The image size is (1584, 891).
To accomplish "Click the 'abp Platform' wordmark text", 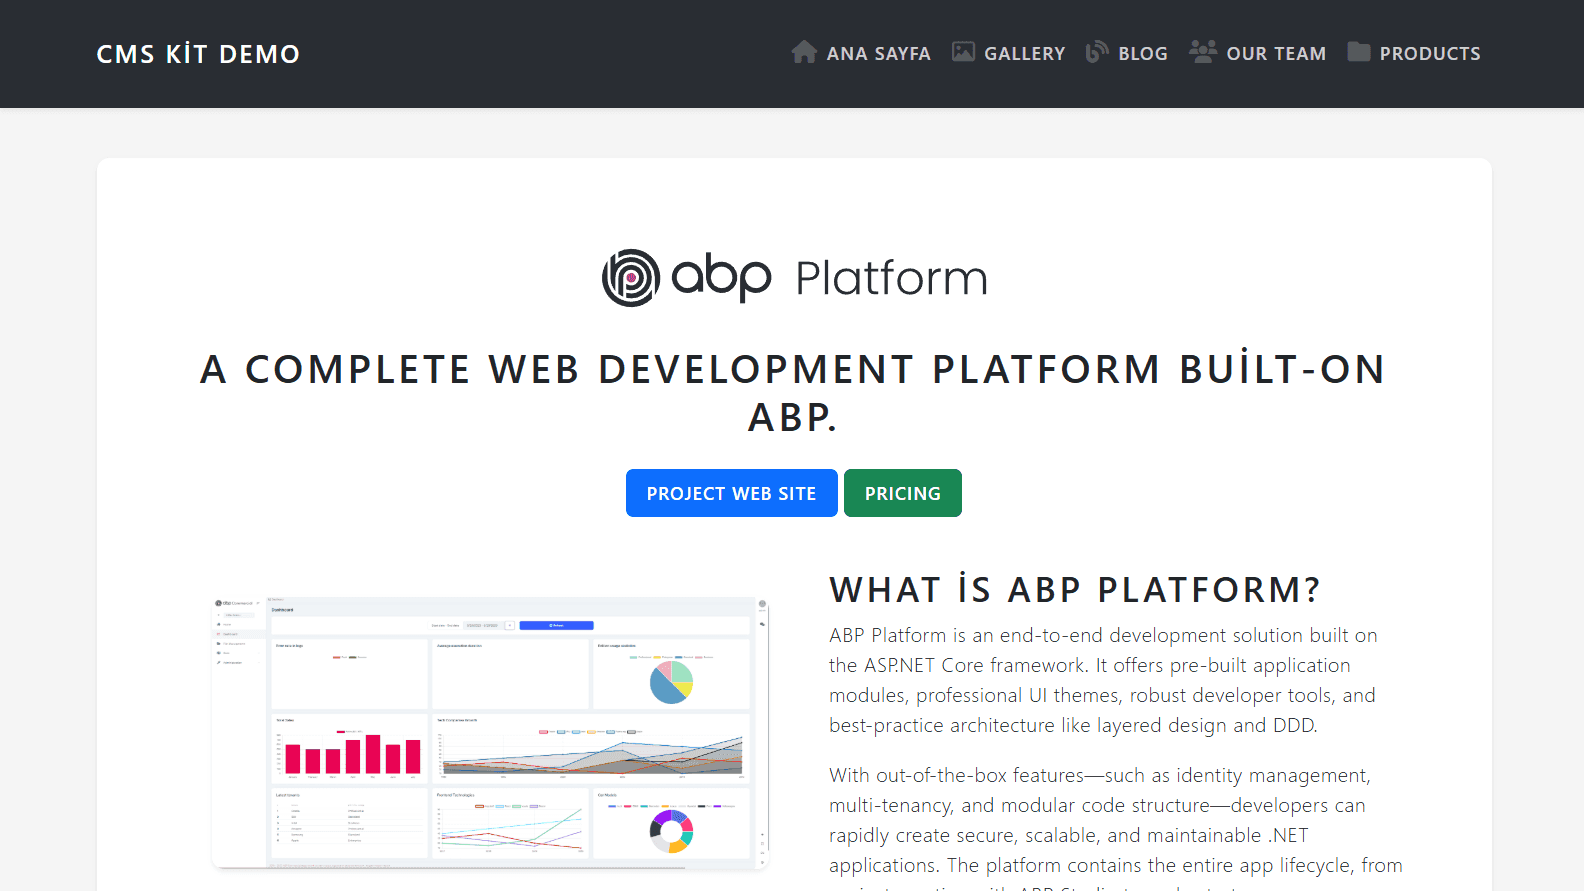I will coord(829,277).
